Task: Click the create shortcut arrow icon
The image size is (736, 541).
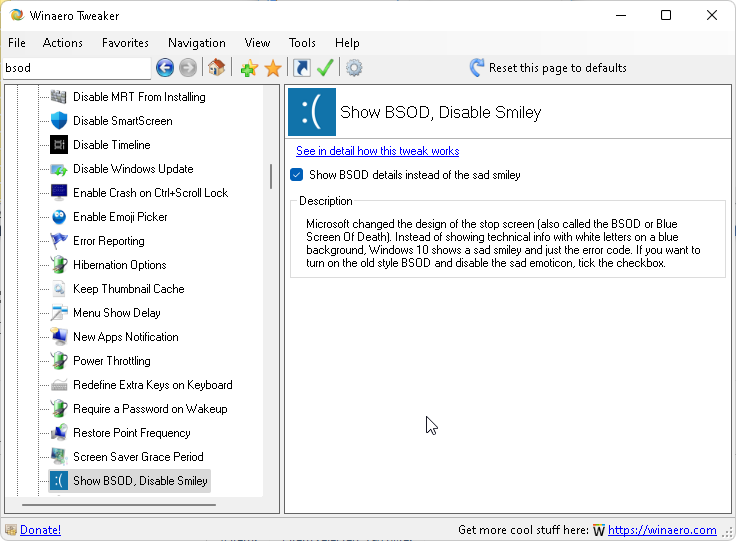Action: pyautogui.click(x=301, y=68)
